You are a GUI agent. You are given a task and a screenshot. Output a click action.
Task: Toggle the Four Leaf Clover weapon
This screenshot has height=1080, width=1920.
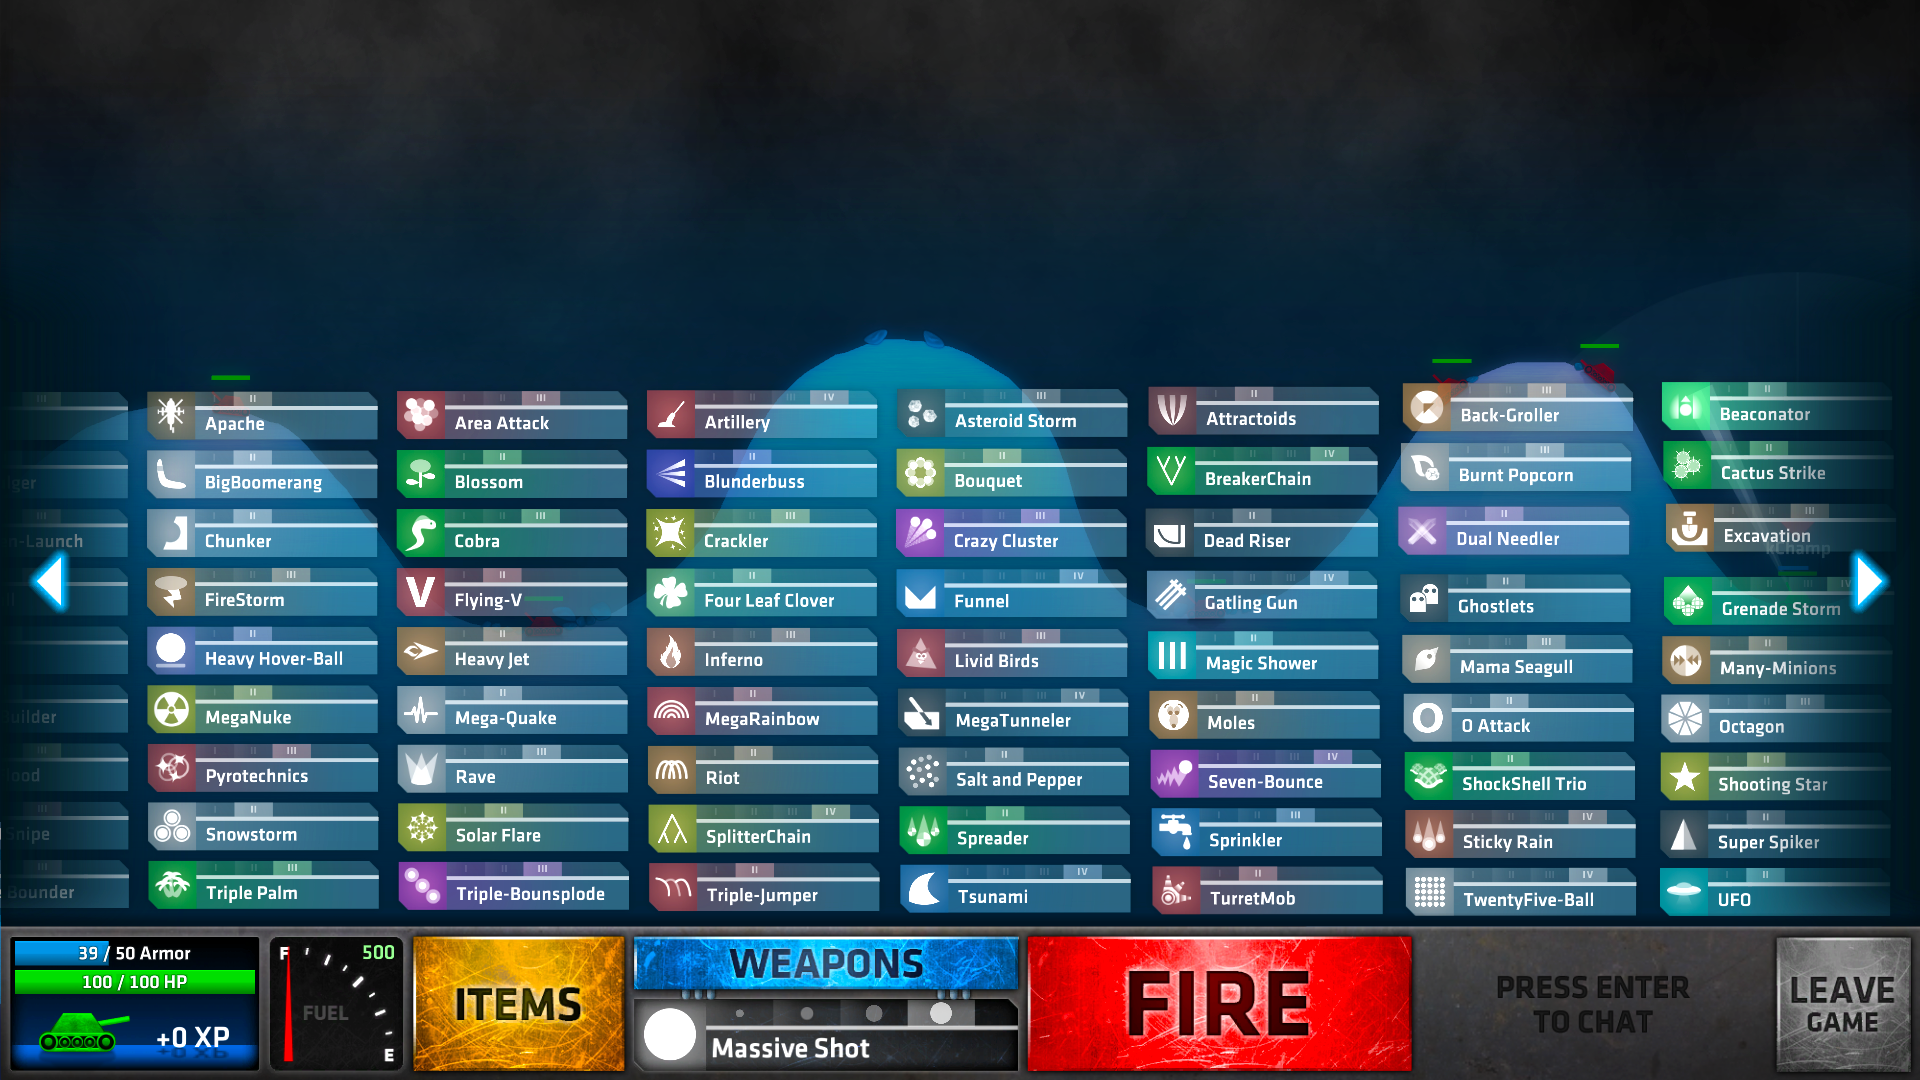pyautogui.click(x=767, y=600)
